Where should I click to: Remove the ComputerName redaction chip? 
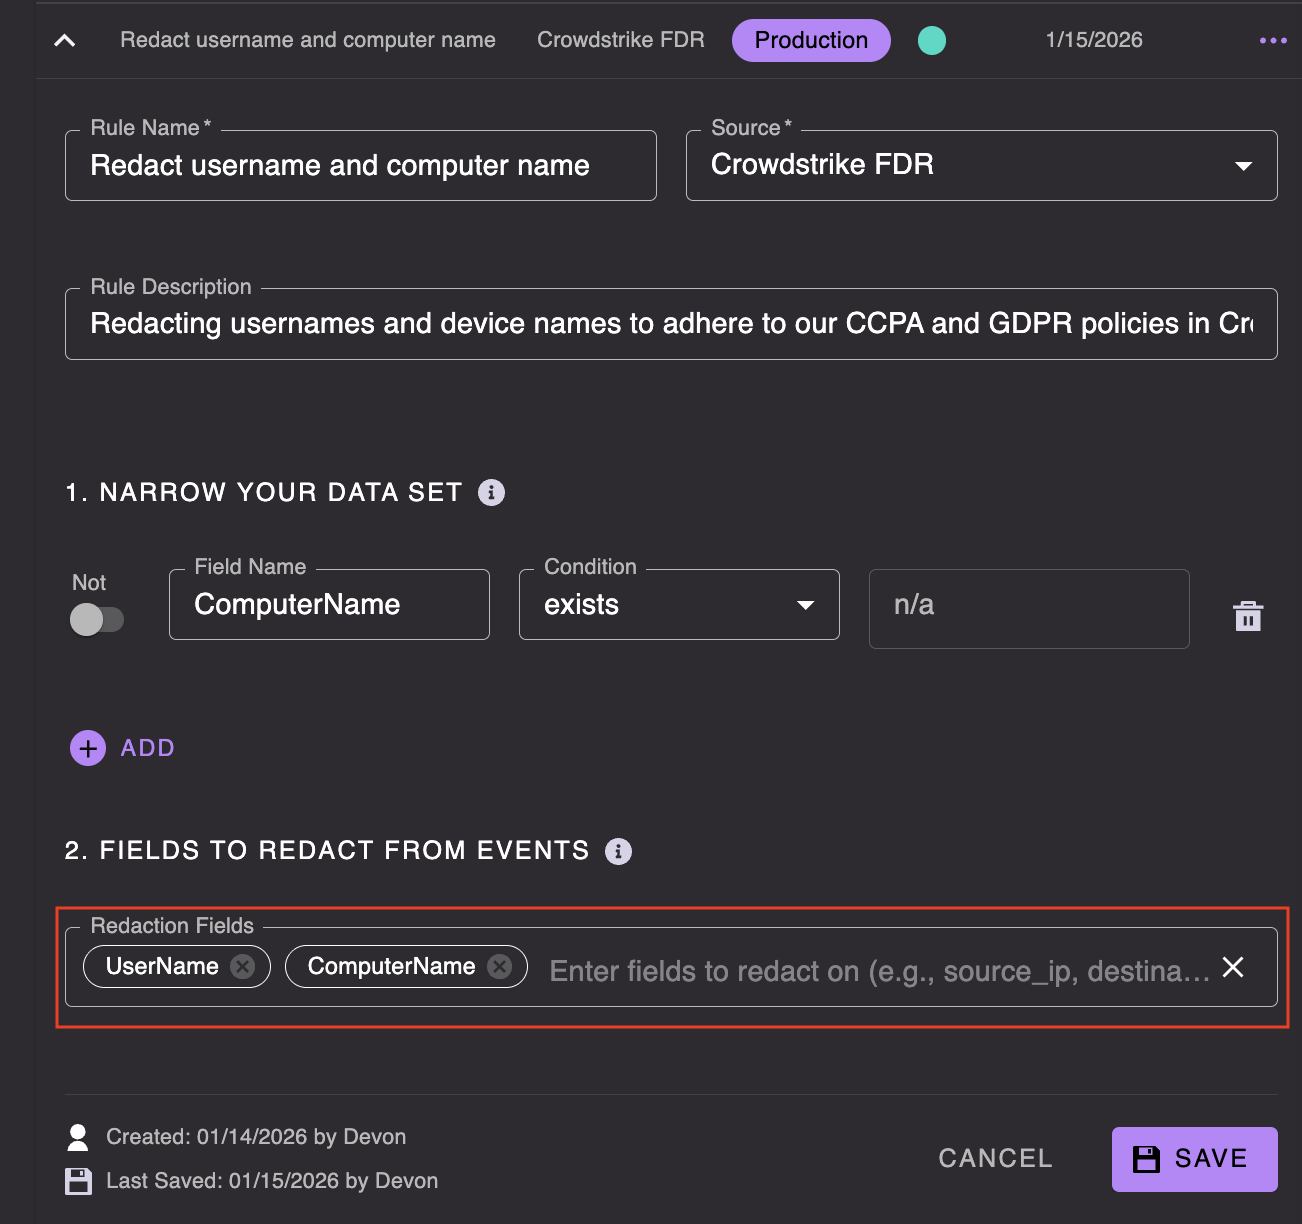tap(500, 966)
